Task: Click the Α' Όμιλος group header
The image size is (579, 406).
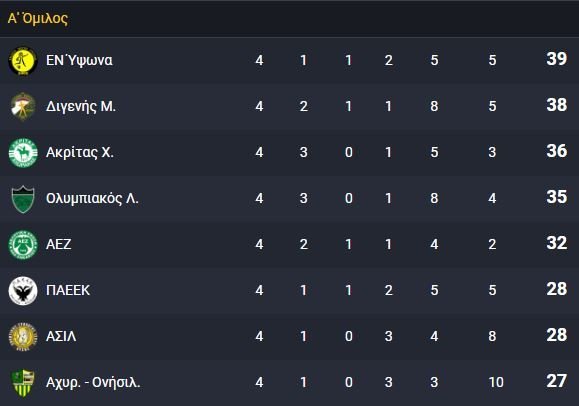Action: pyautogui.click(x=38, y=18)
